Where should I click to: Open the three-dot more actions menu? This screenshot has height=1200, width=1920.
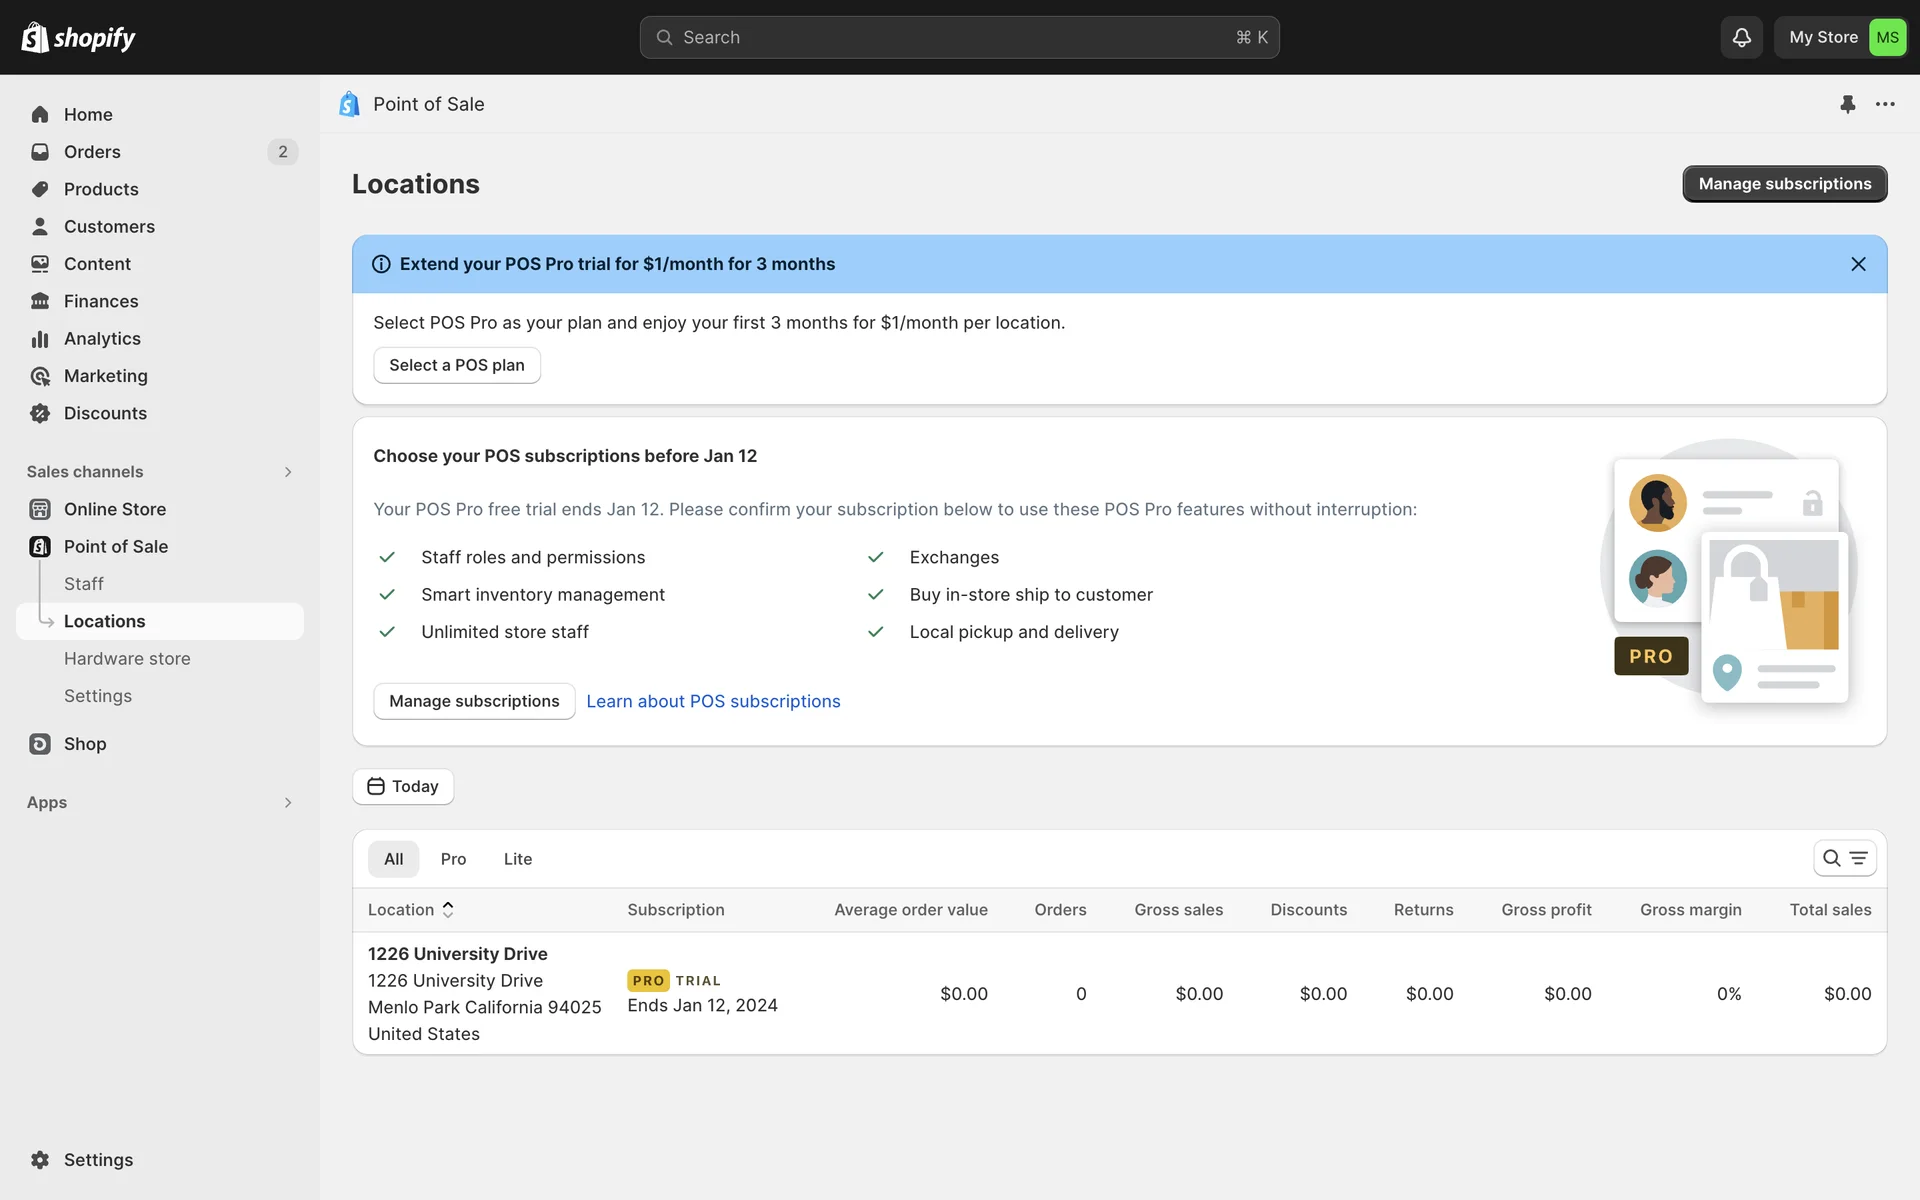(1885, 104)
